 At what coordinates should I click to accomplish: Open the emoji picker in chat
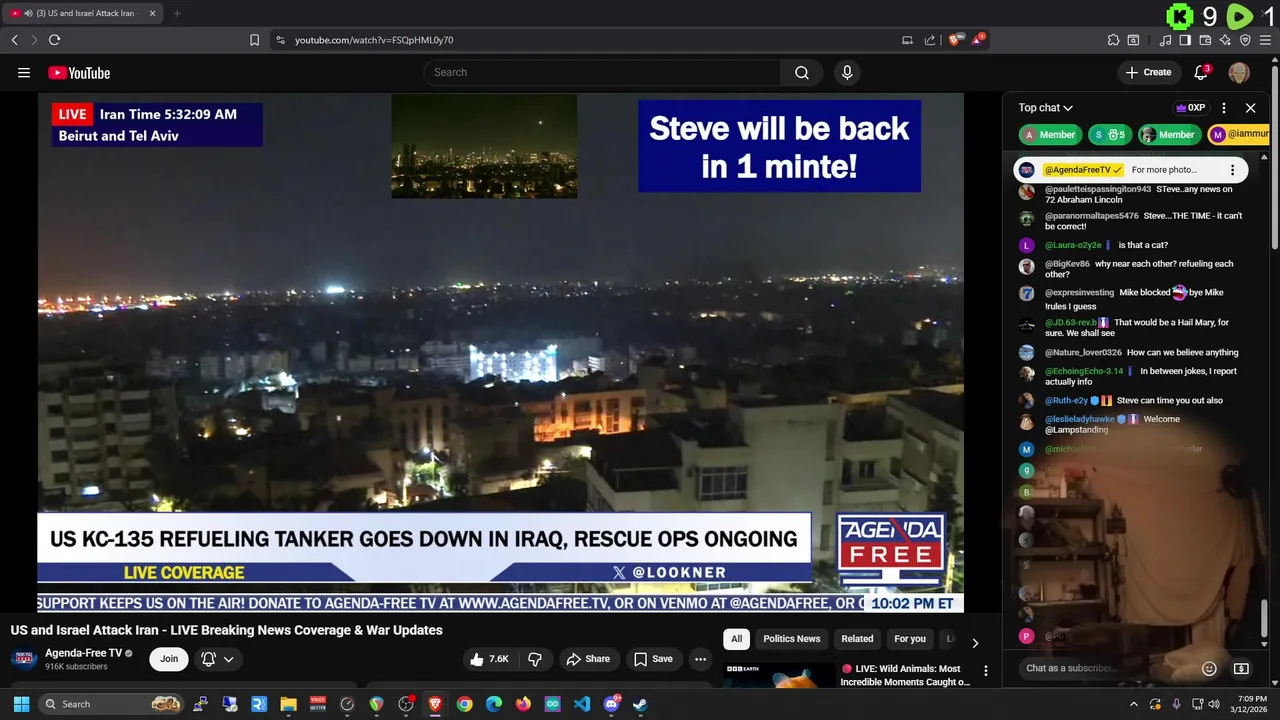click(x=1209, y=668)
